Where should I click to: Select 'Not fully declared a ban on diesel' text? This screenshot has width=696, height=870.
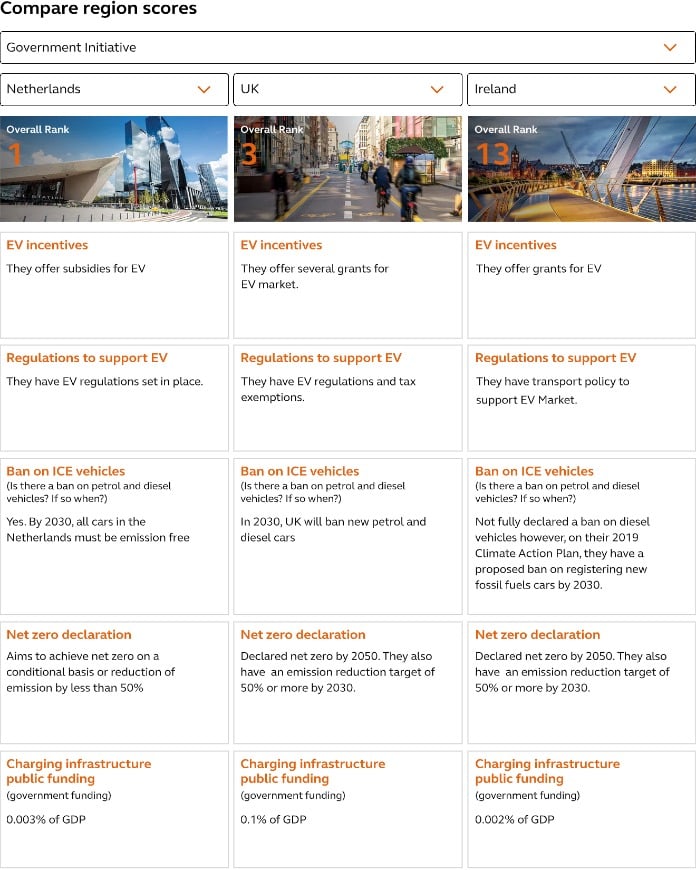point(562,522)
